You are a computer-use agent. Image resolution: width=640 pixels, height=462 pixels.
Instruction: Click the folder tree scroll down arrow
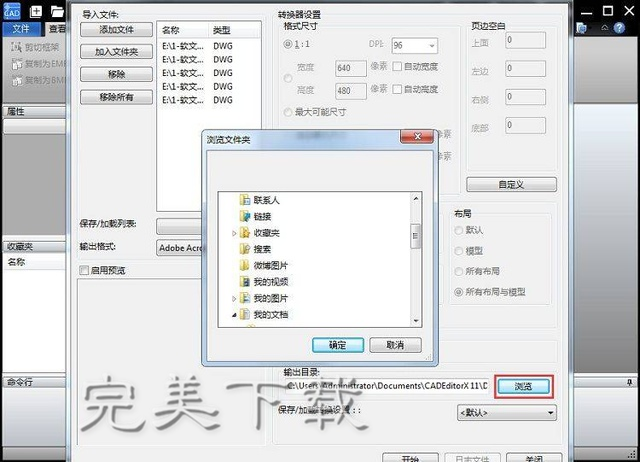click(416, 321)
